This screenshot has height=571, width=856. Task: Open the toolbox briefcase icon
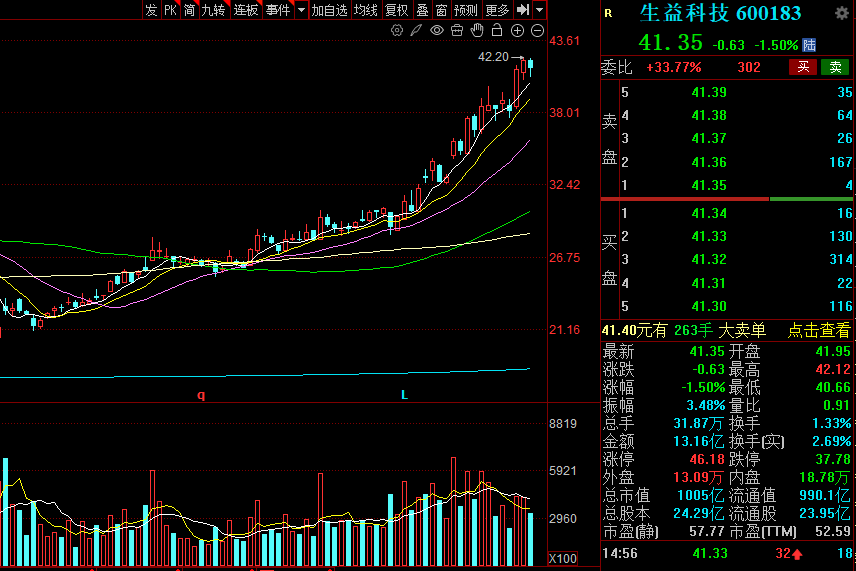pos(457,31)
